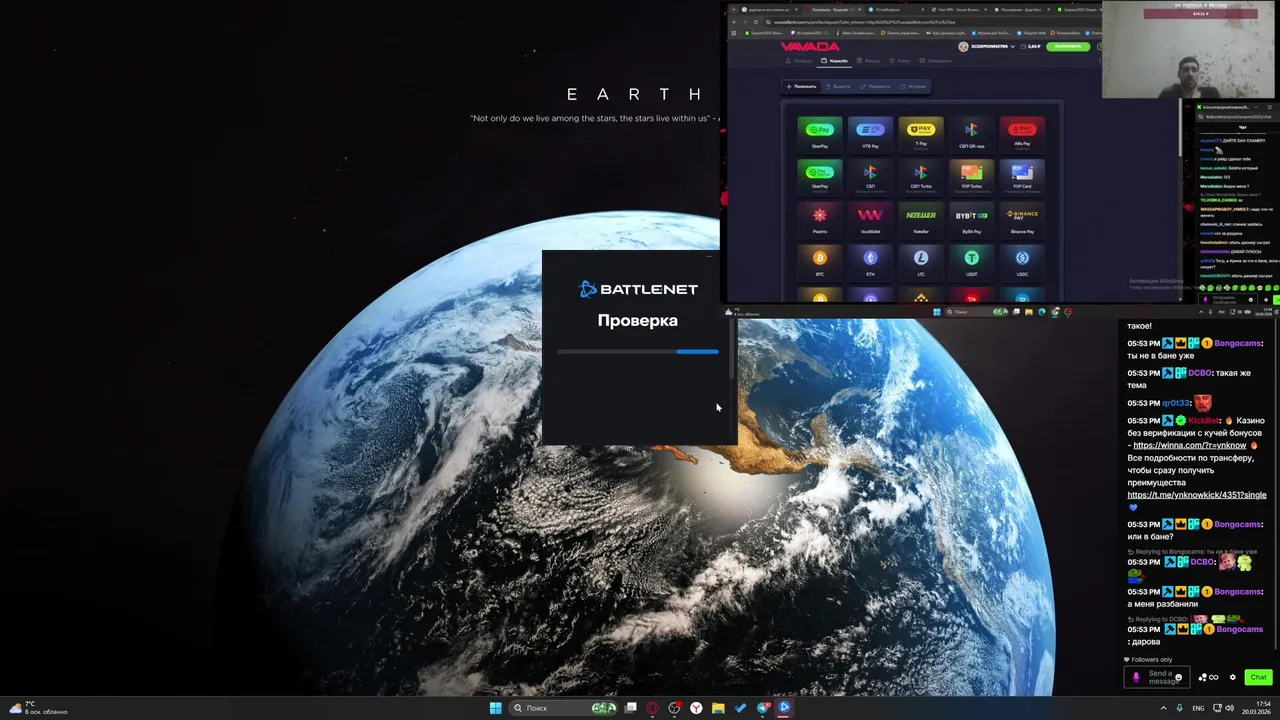Image resolution: width=1280 pixels, height=720 pixels.
Task: Open the winna.com link in KickBot message
Action: (x=1190, y=445)
